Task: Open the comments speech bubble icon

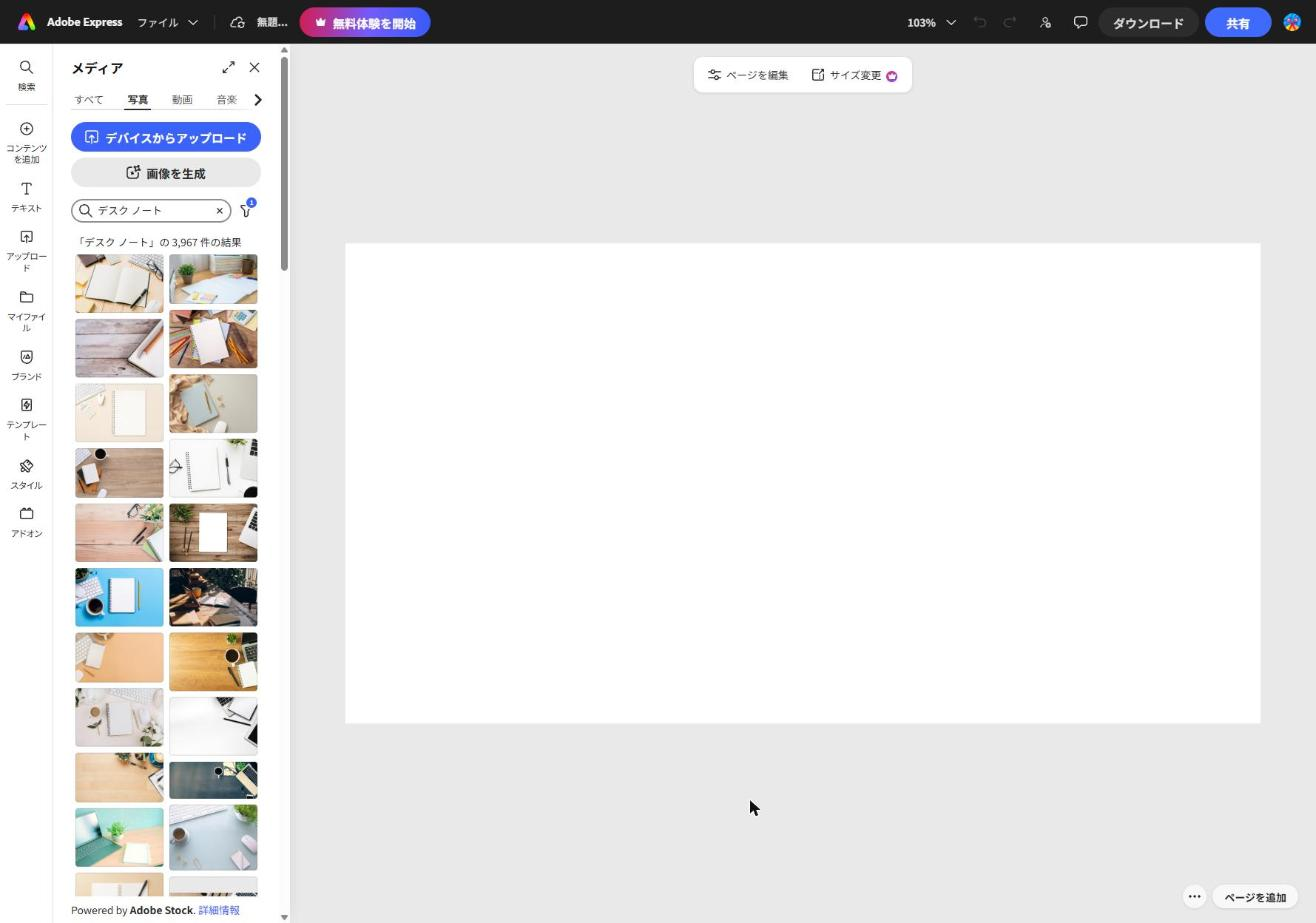Action: [x=1080, y=22]
